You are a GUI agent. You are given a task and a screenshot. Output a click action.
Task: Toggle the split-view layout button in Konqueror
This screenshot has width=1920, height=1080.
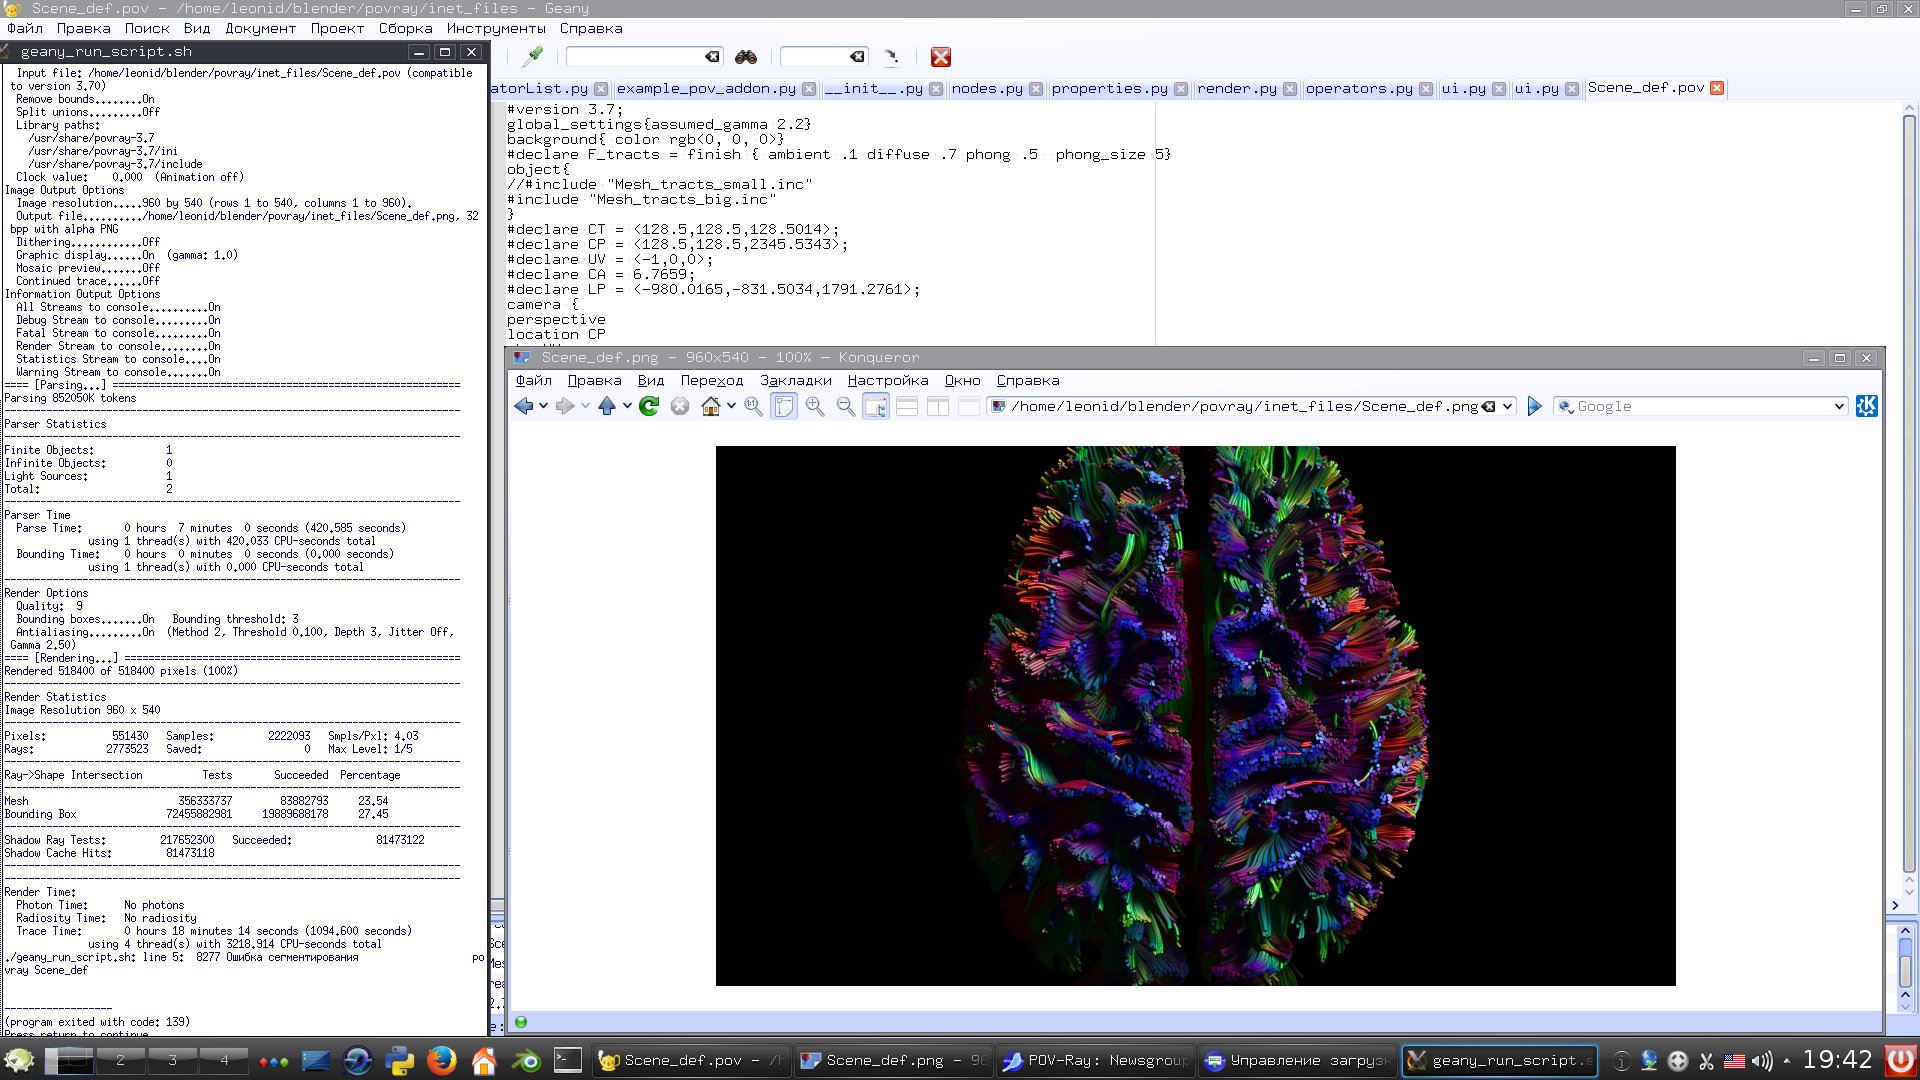(x=937, y=406)
